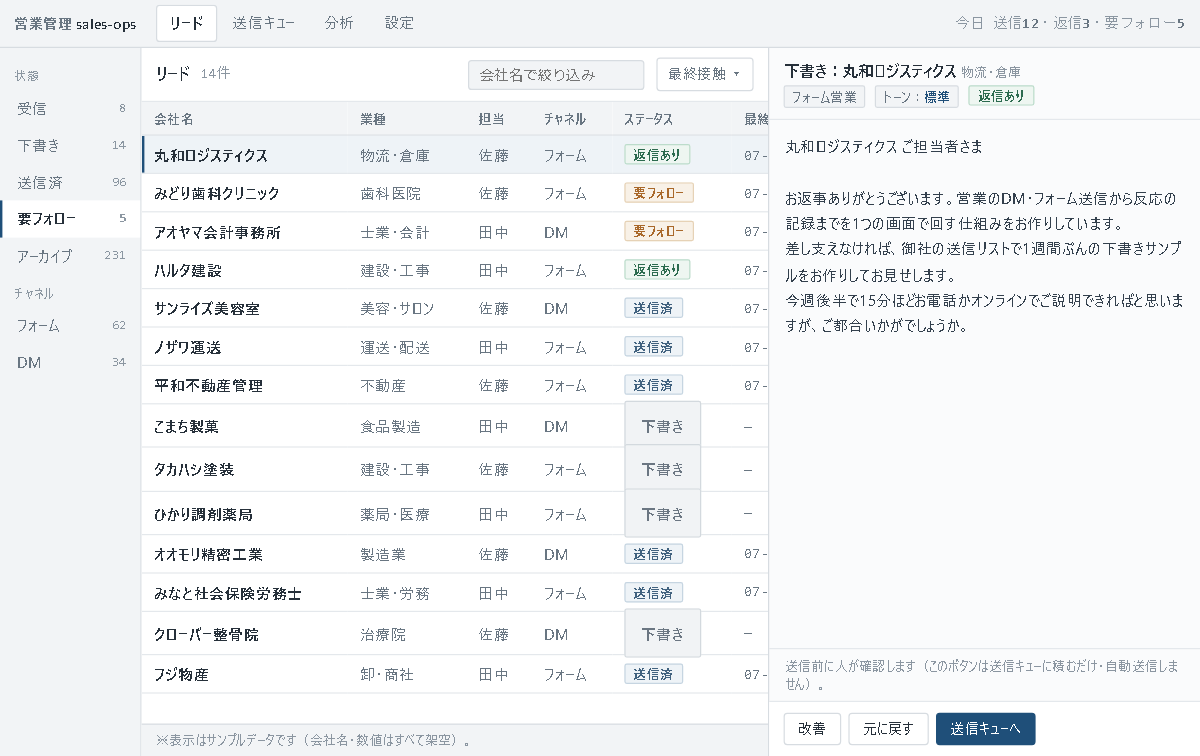Viewport: 1200px width, 756px height.
Task: Select 下書き filter in sidebar
Action: pos(70,145)
